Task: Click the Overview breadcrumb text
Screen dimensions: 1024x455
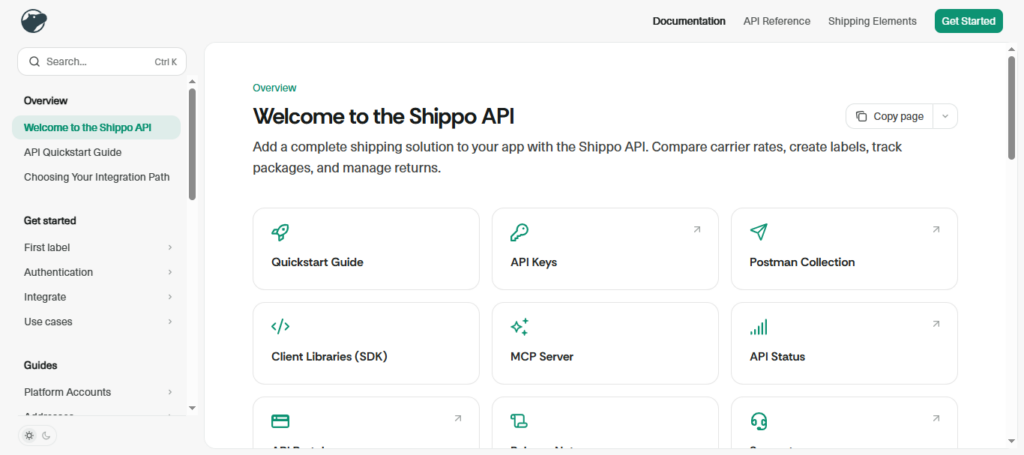Action: pos(274,87)
